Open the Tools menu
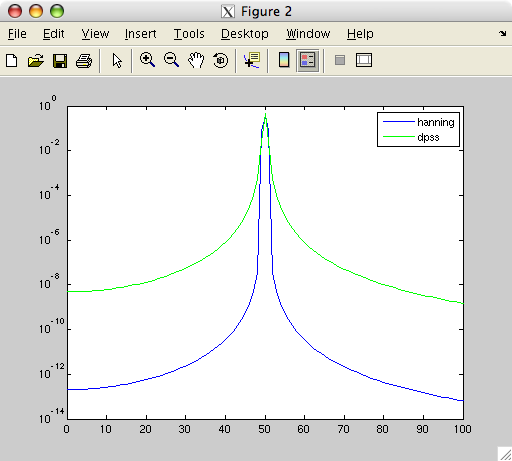Viewport: 512px width, 461px height. (x=189, y=34)
